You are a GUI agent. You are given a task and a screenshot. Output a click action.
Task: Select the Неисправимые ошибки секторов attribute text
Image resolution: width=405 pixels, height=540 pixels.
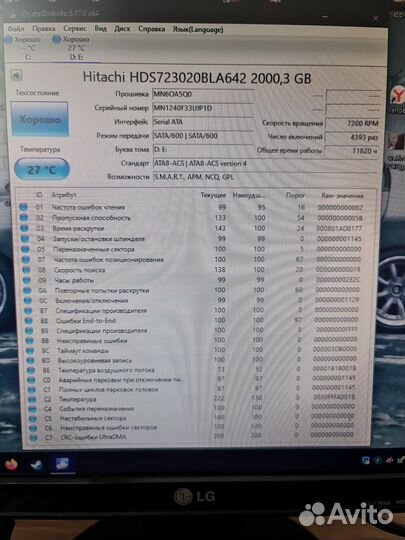(108, 427)
